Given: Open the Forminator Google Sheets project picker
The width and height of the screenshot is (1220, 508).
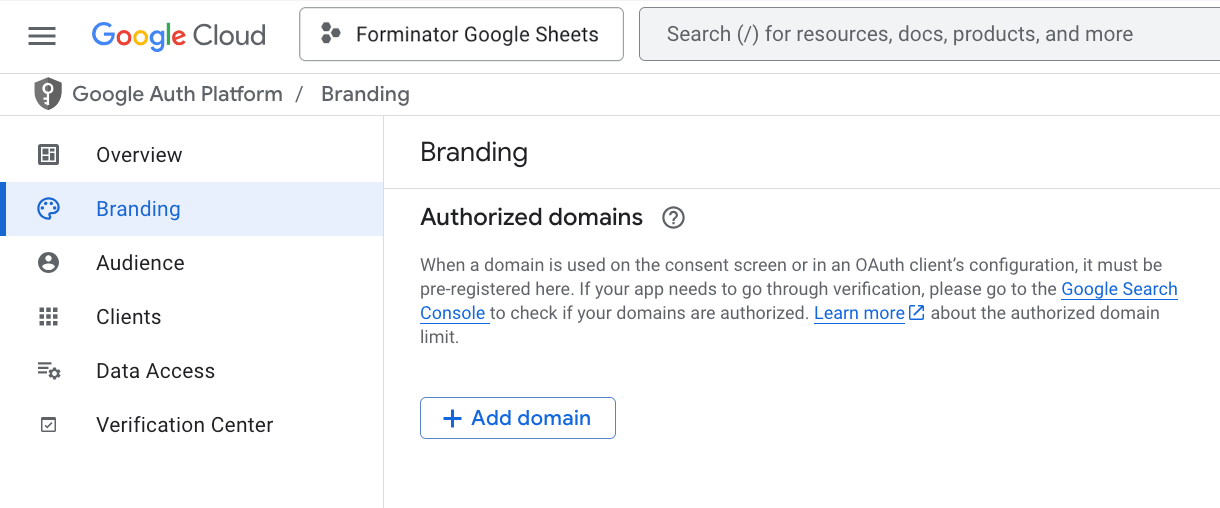Looking at the screenshot, I should (461, 34).
